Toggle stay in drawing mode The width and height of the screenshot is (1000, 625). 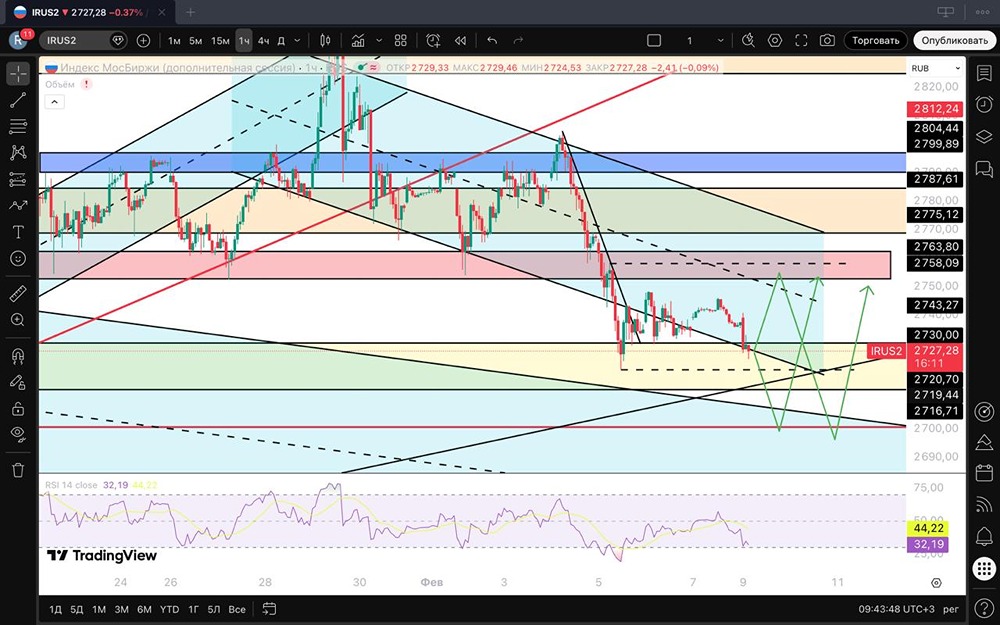tap(18, 382)
